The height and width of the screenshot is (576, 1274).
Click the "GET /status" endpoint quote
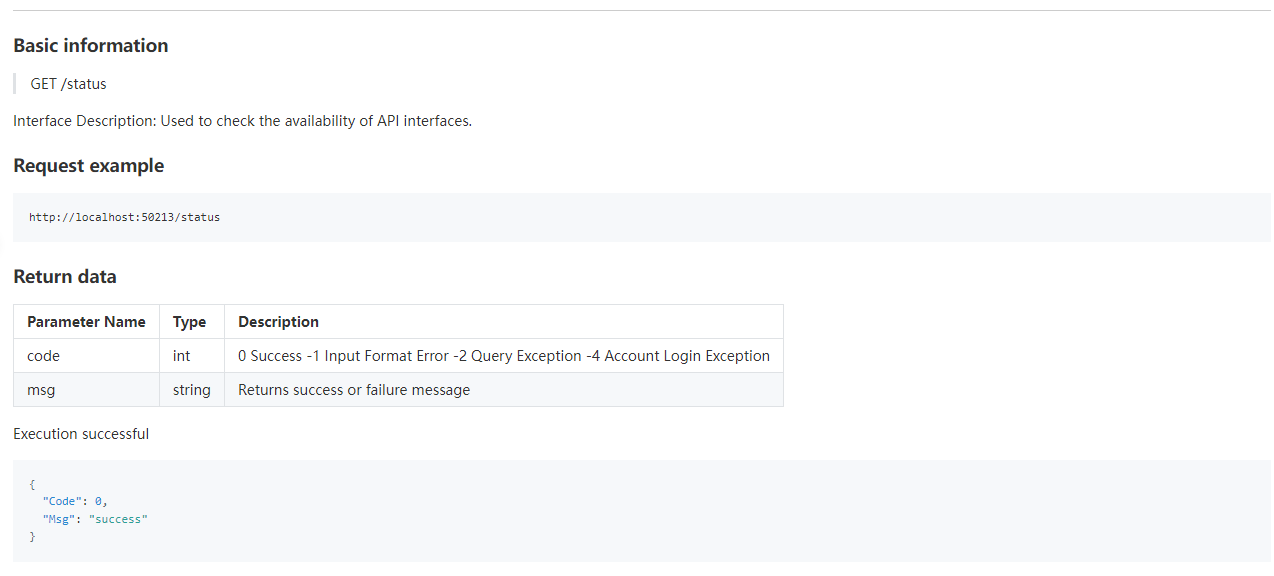click(68, 84)
